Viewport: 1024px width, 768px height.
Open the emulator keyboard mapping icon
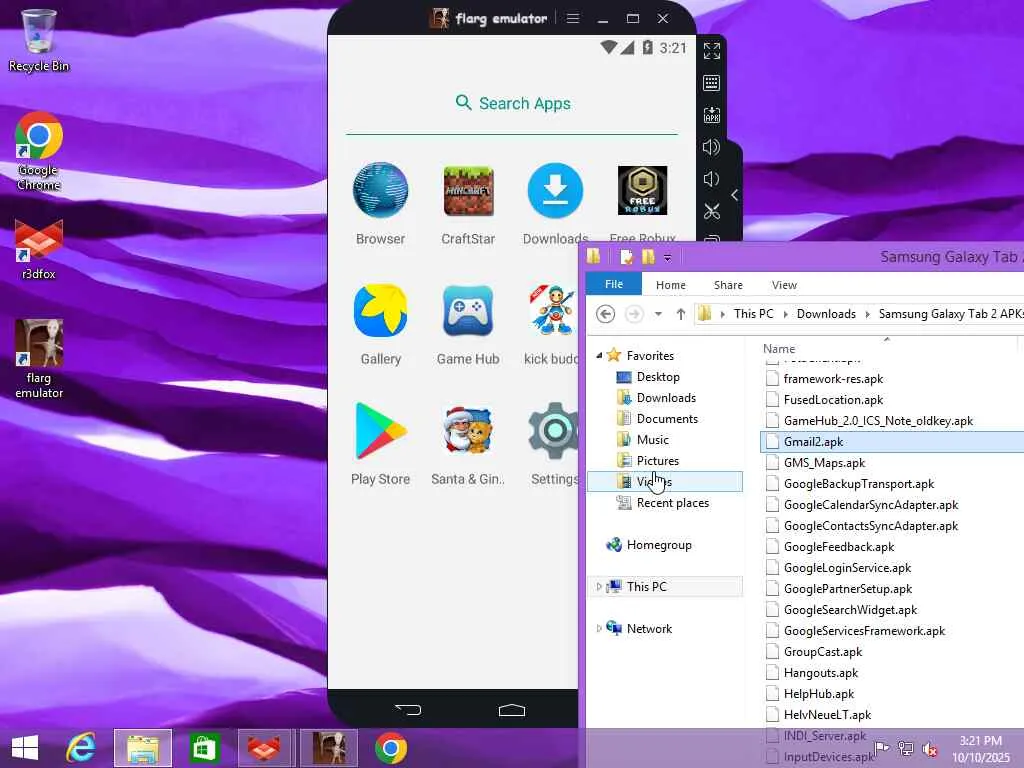coord(712,83)
